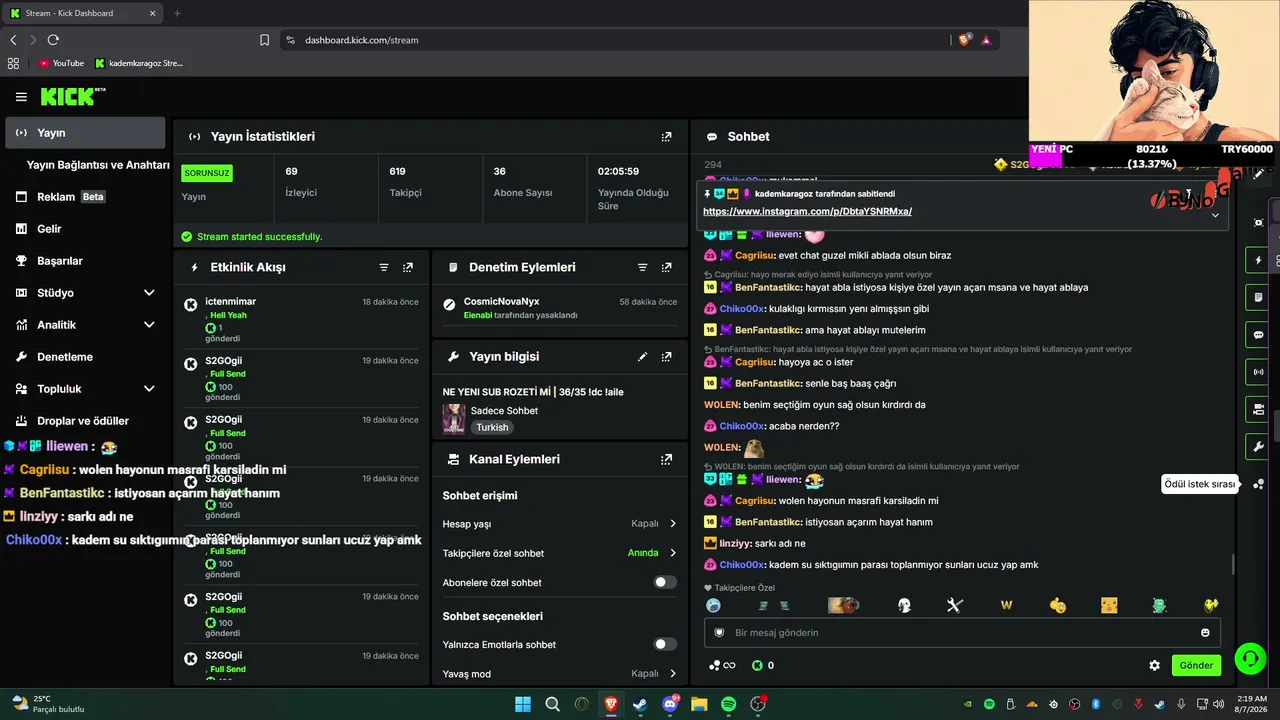Click the pencil icon above the chat sidebar
The width and height of the screenshot is (1280, 720).
1259,174
